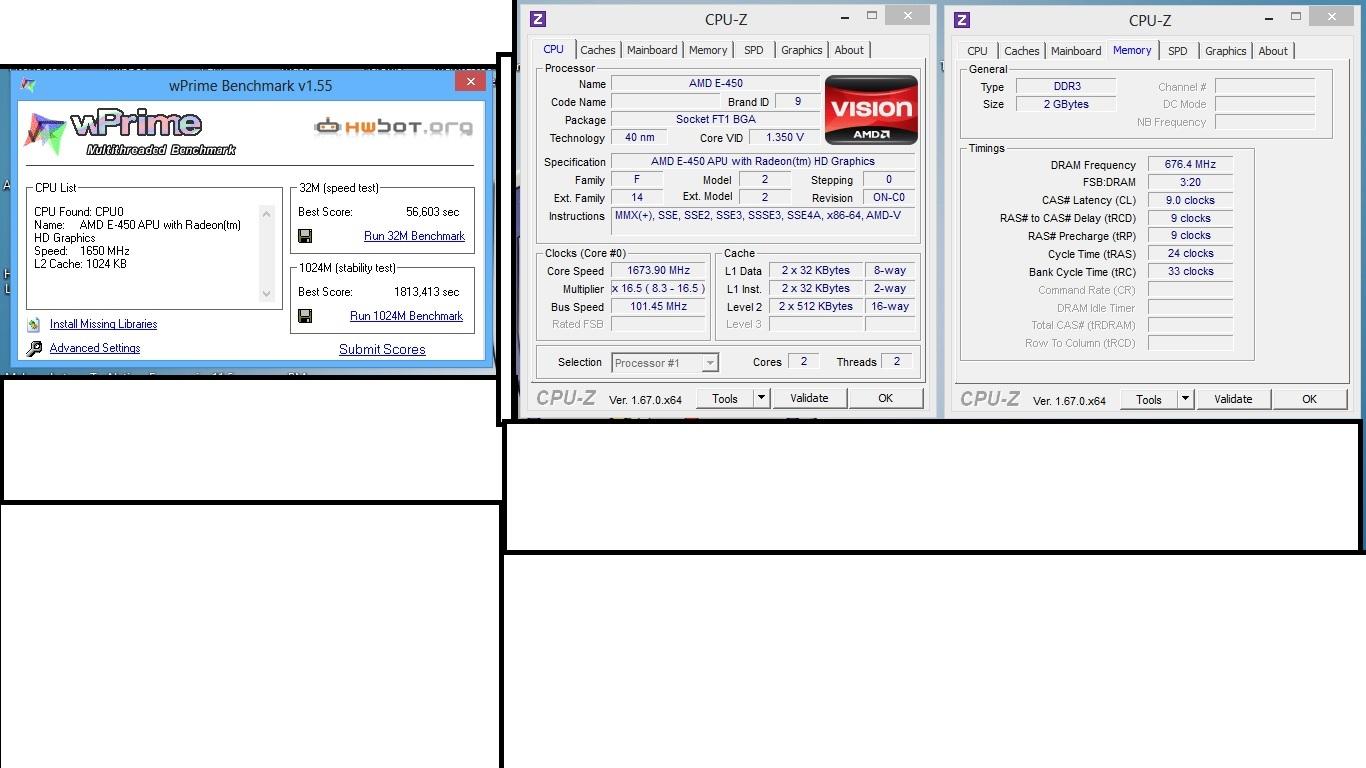The height and width of the screenshot is (768, 1366).
Task: Switch to the Memory tab in the left CPU-Z window
Action: coord(708,50)
